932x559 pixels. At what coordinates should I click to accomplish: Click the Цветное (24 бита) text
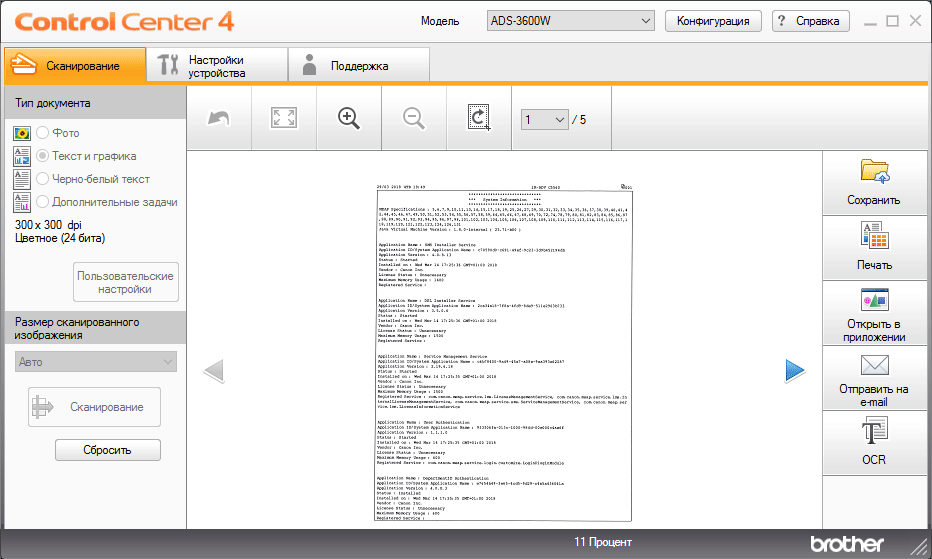[x=60, y=238]
